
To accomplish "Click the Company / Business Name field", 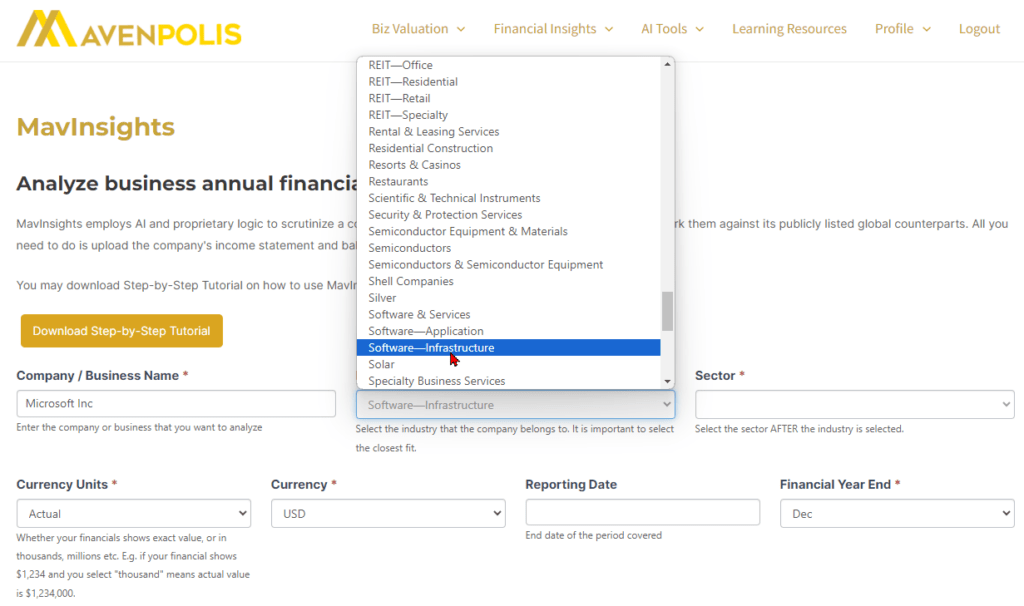I will click(x=176, y=404).
